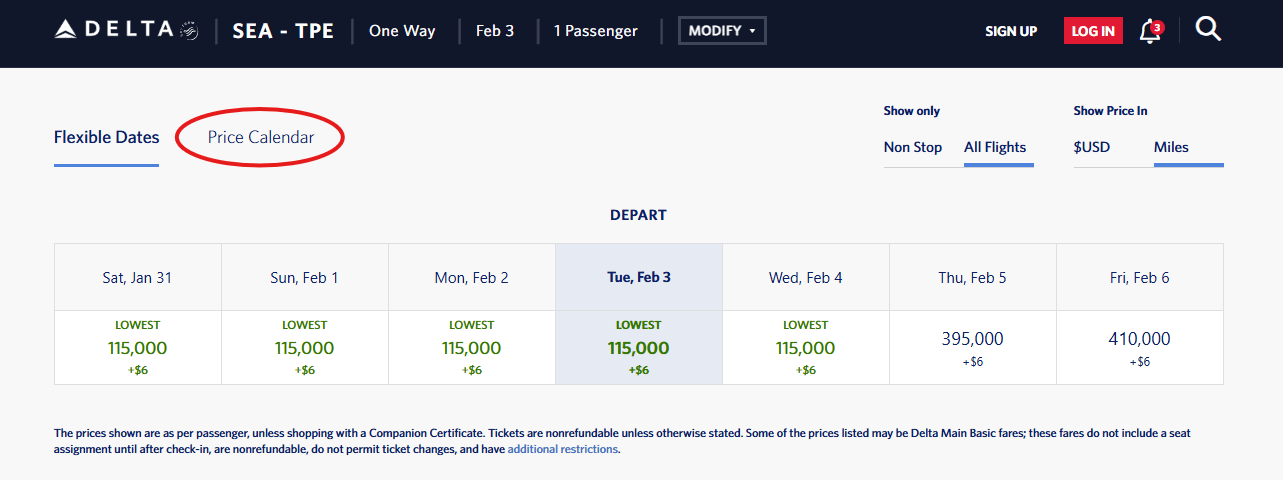Open the search magnifier icon
This screenshot has width=1283, height=480.
tap(1208, 30)
